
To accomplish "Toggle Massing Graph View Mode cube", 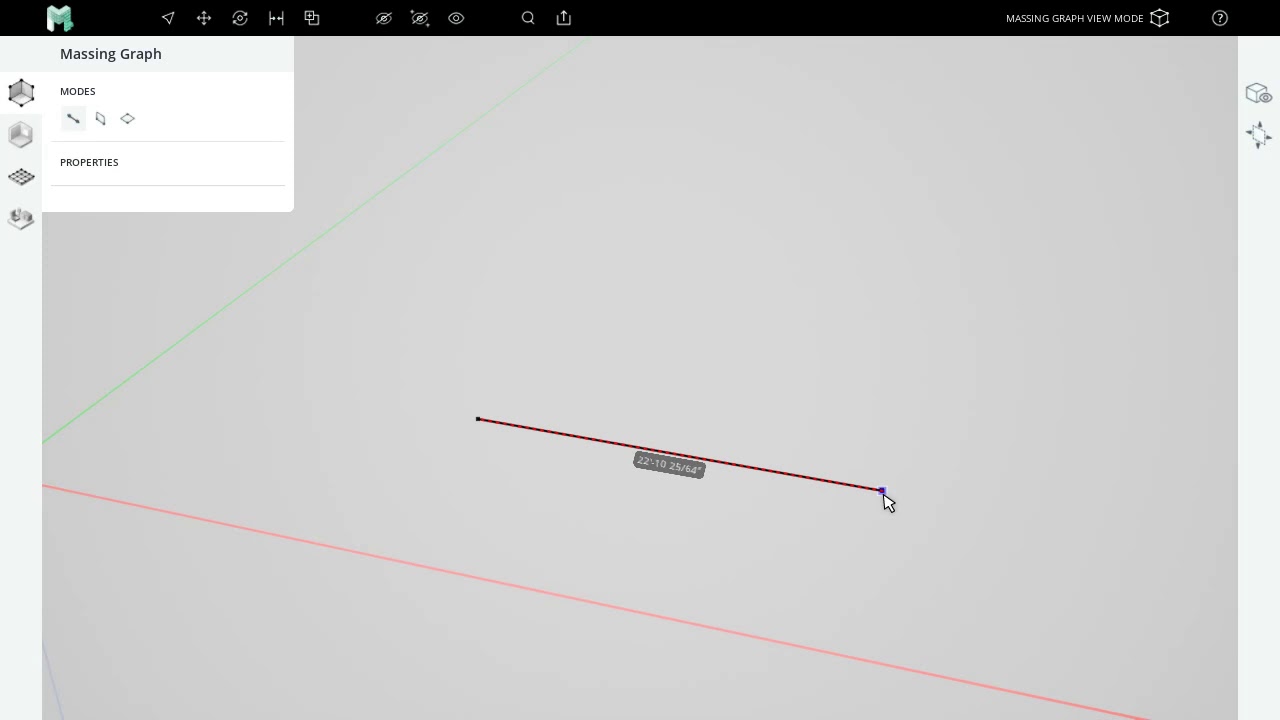I will coord(1160,18).
